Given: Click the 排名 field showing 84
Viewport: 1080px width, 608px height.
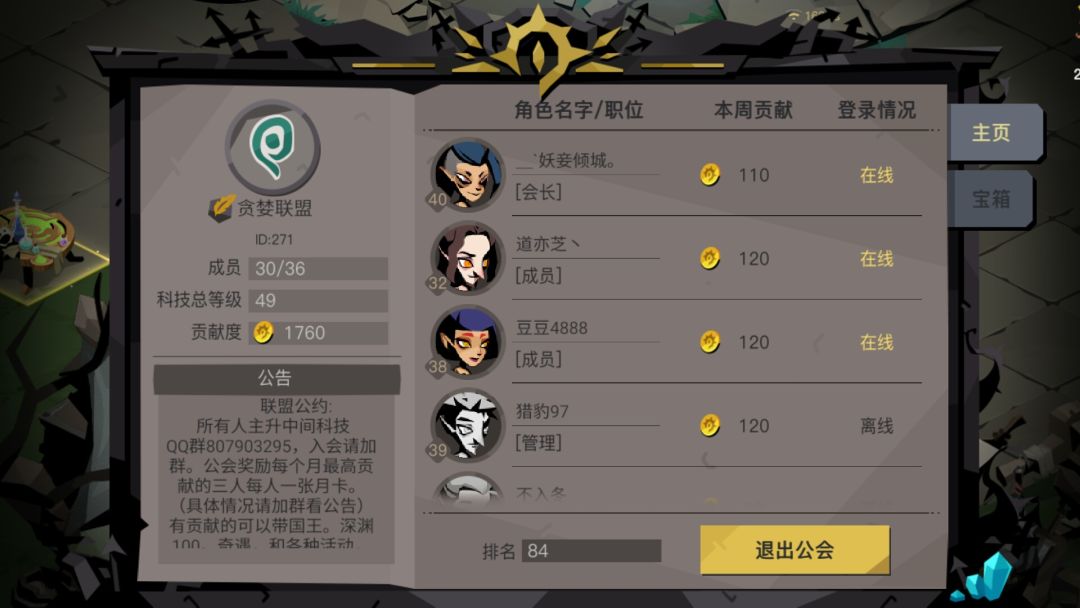Looking at the screenshot, I should tap(591, 551).
